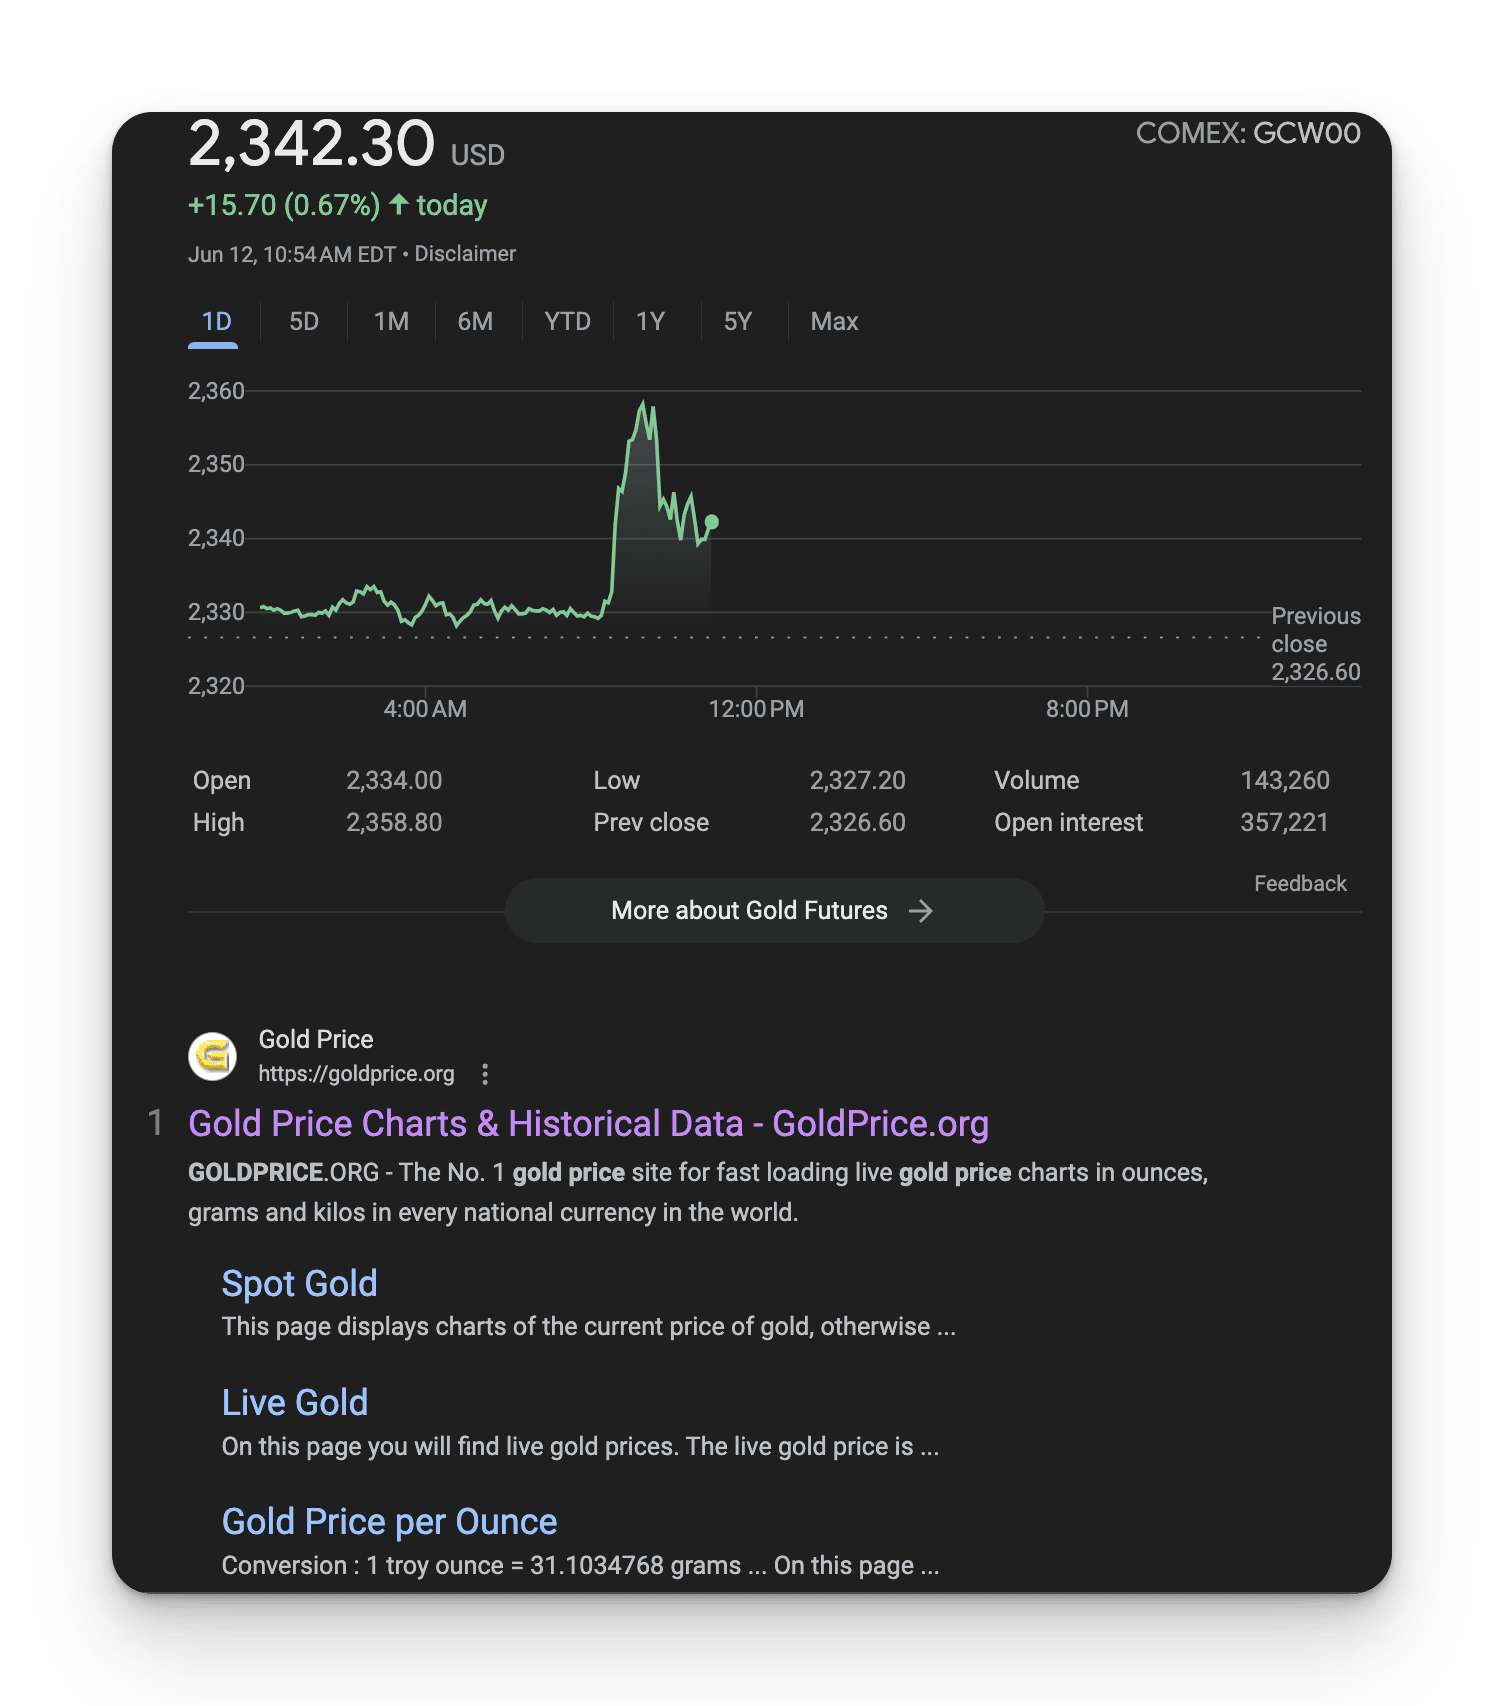The height and width of the screenshot is (1706, 1504).
Task: Switch chart to 1D range
Action: coord(216,322)
